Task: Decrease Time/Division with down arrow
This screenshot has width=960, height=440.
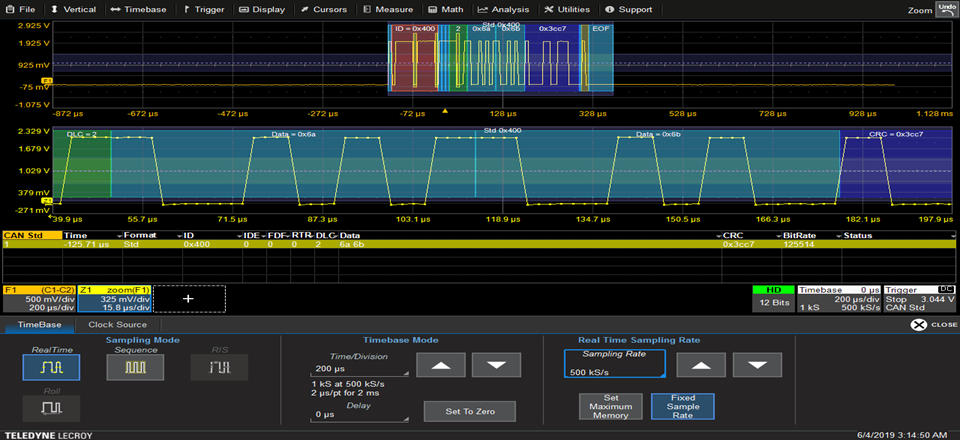Action: (x=497, y=366)
